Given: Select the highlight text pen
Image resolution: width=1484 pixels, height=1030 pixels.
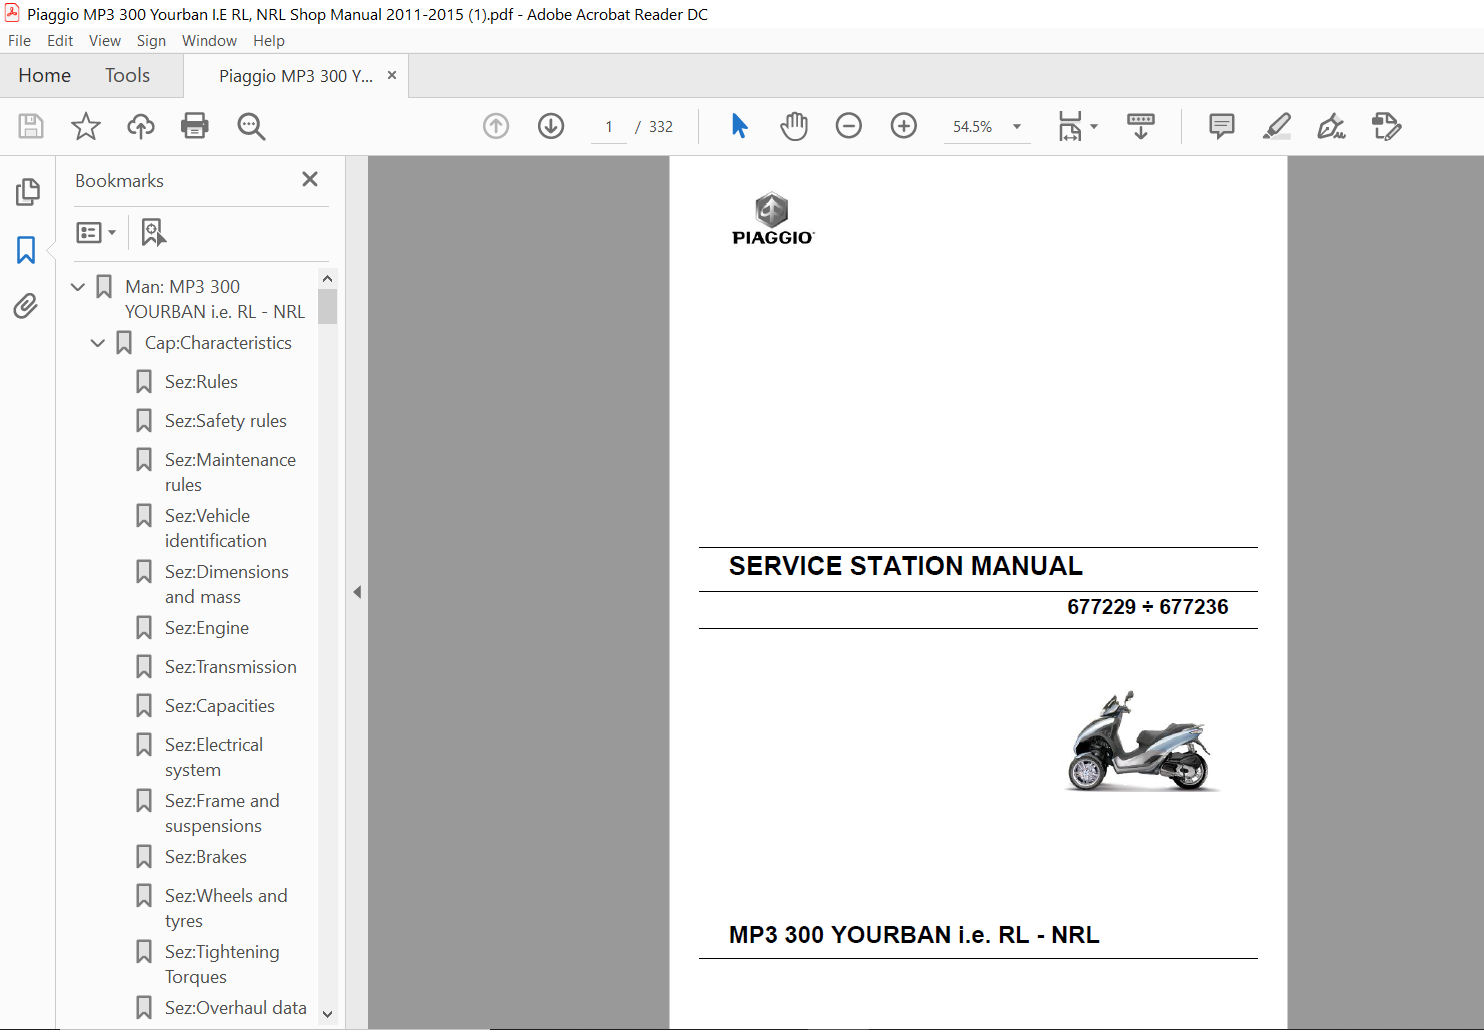Looking at the screenshot, I should [1277, 126].
